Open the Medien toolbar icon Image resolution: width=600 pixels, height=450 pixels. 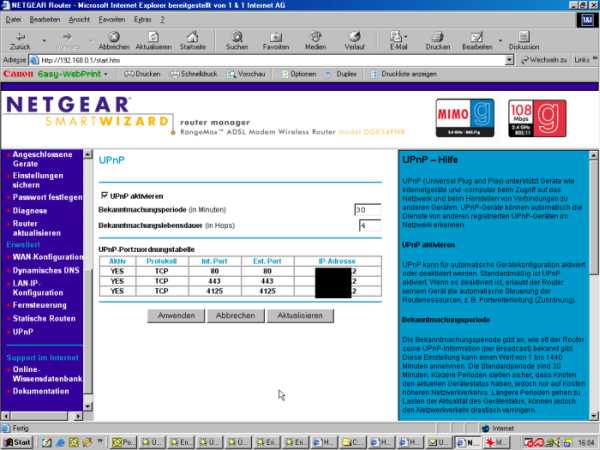pos(315,41)
